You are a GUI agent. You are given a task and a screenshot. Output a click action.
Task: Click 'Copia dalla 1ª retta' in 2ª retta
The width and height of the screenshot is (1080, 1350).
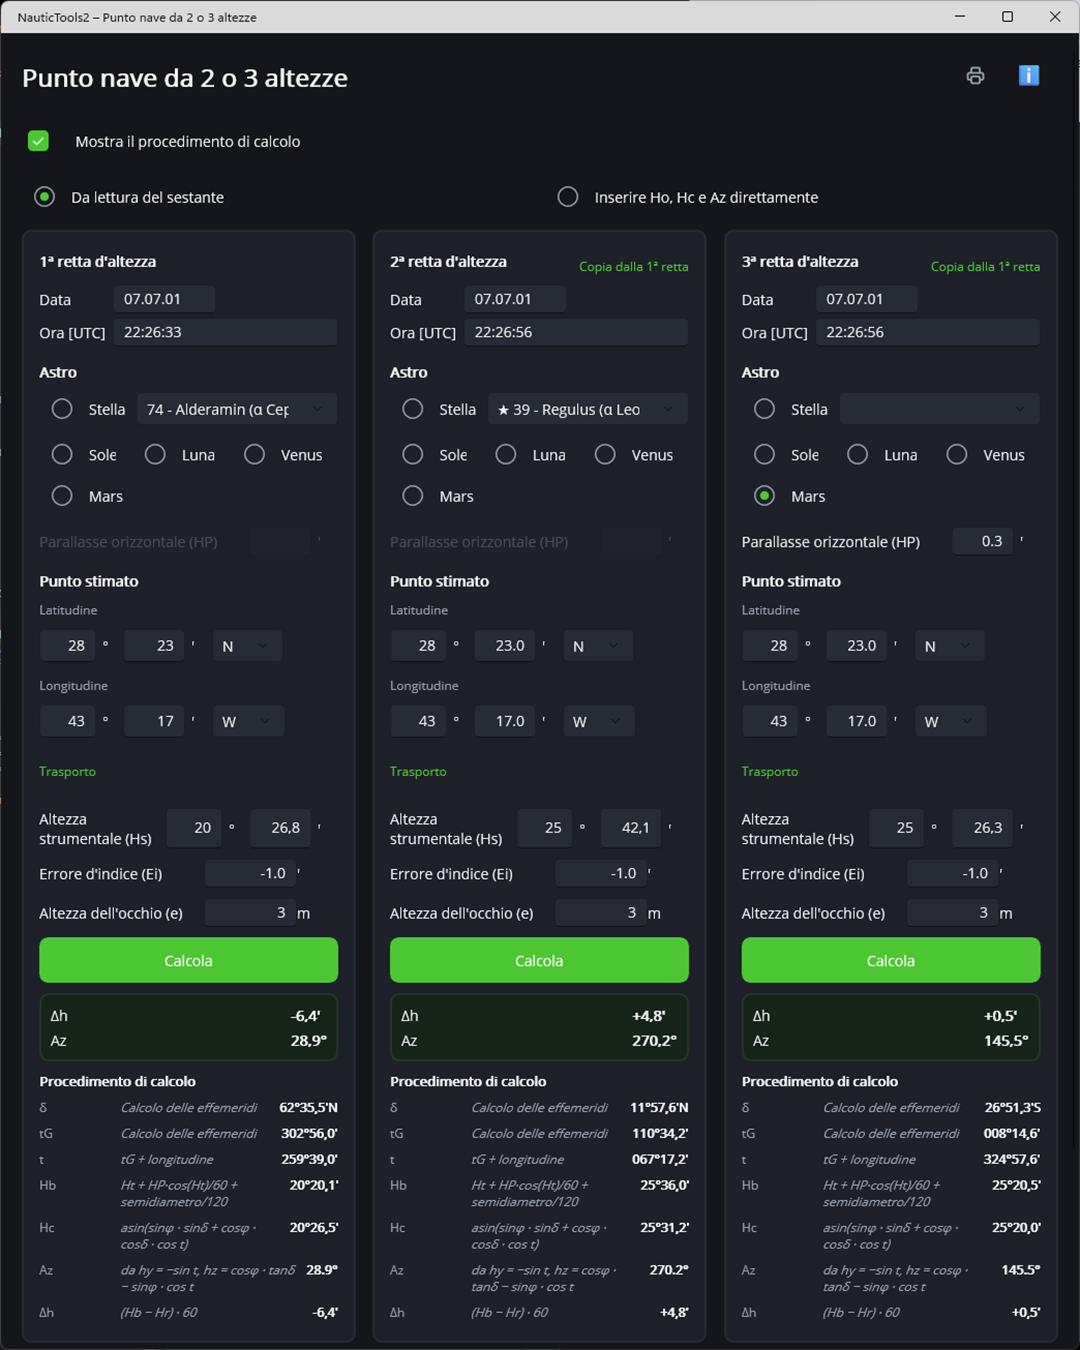tap(634, 267)
